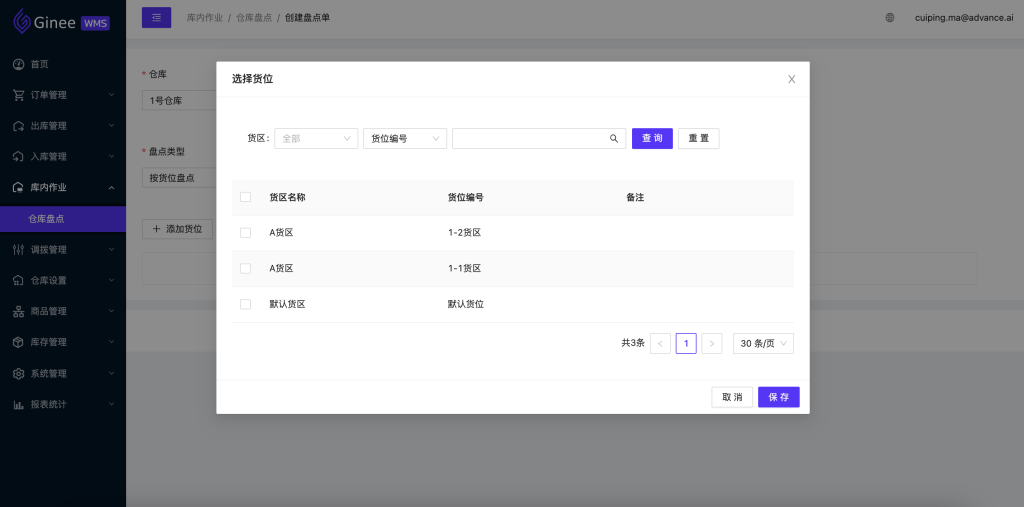Viewport: 1024px width, 507px height.
Task: Click the 查询 button
Action: tap(652, 139)
